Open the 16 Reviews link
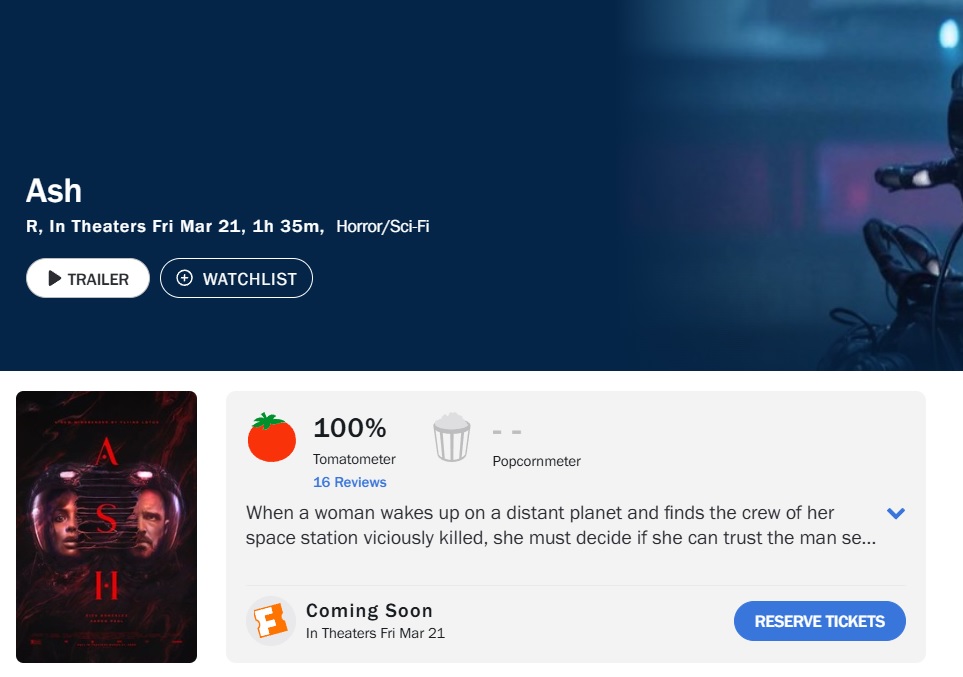The height and width of the screenshot is (677, 963). coord(349,482)
